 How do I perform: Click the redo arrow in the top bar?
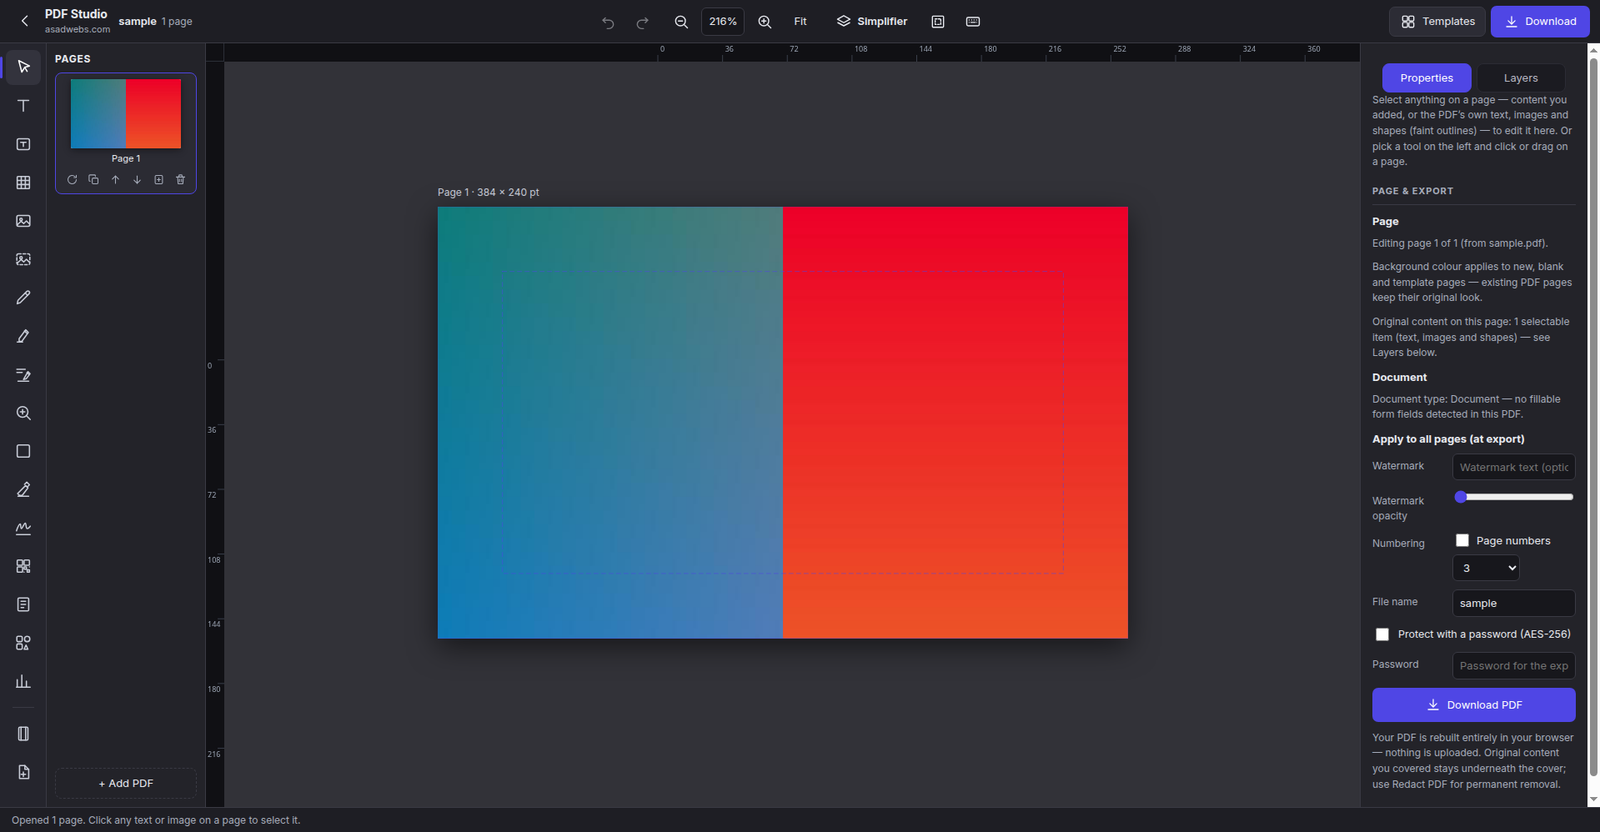[643, 22]
